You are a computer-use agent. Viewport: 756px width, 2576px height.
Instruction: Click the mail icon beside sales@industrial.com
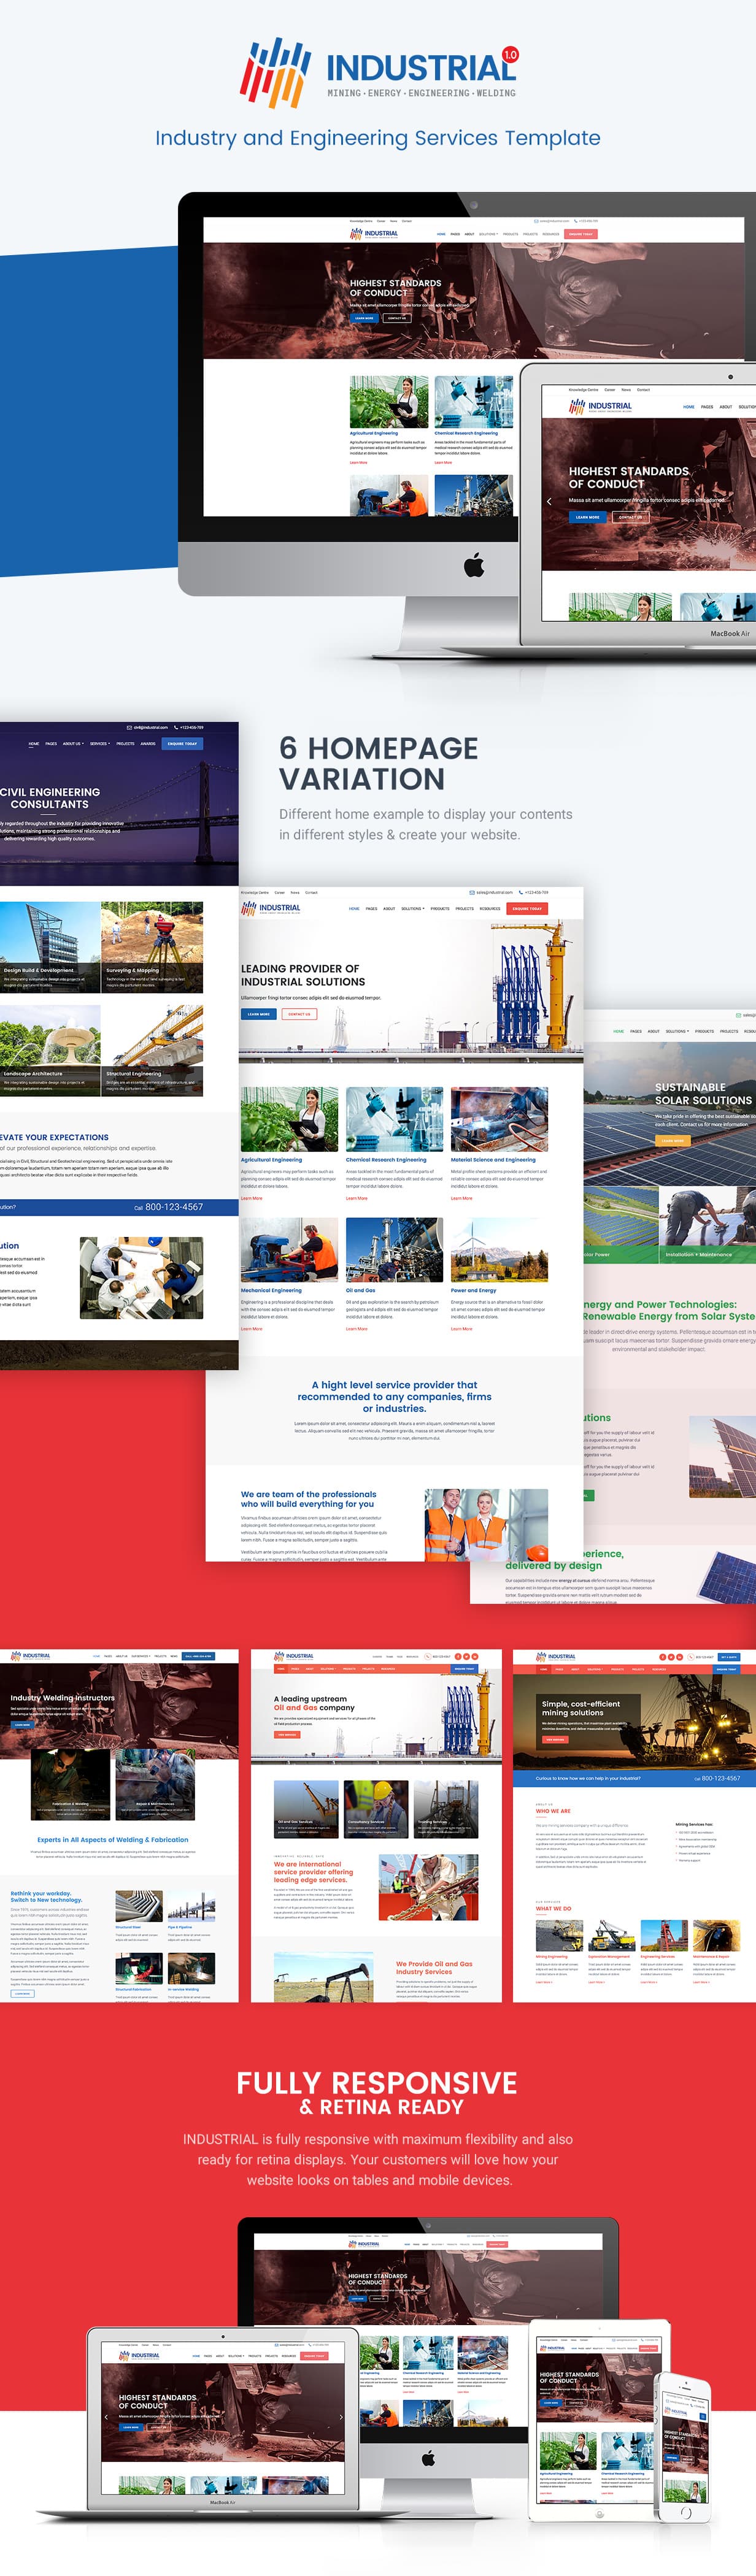(x=472, y=892)
